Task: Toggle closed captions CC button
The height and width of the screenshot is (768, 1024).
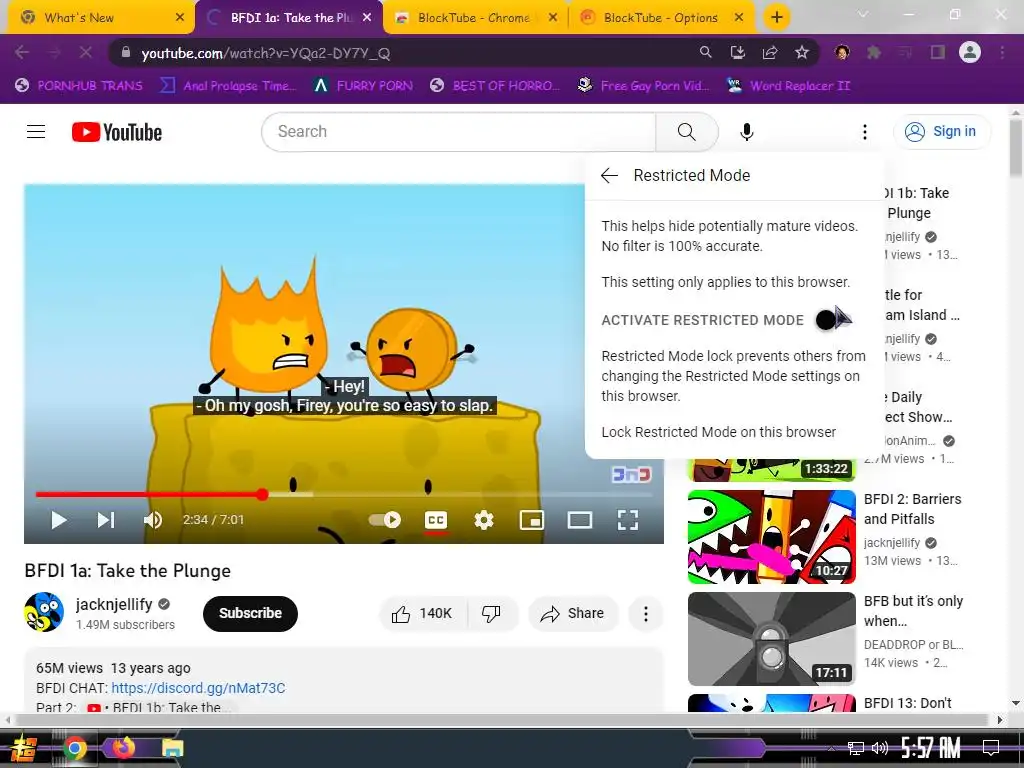Action: coord(436,520)
